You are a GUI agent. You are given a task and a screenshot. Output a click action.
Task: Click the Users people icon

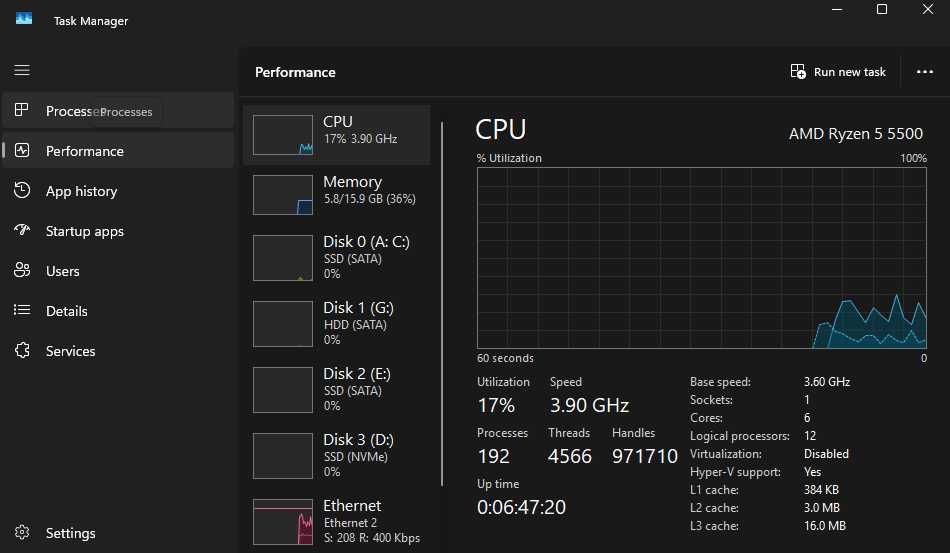[x=22, y=270]
